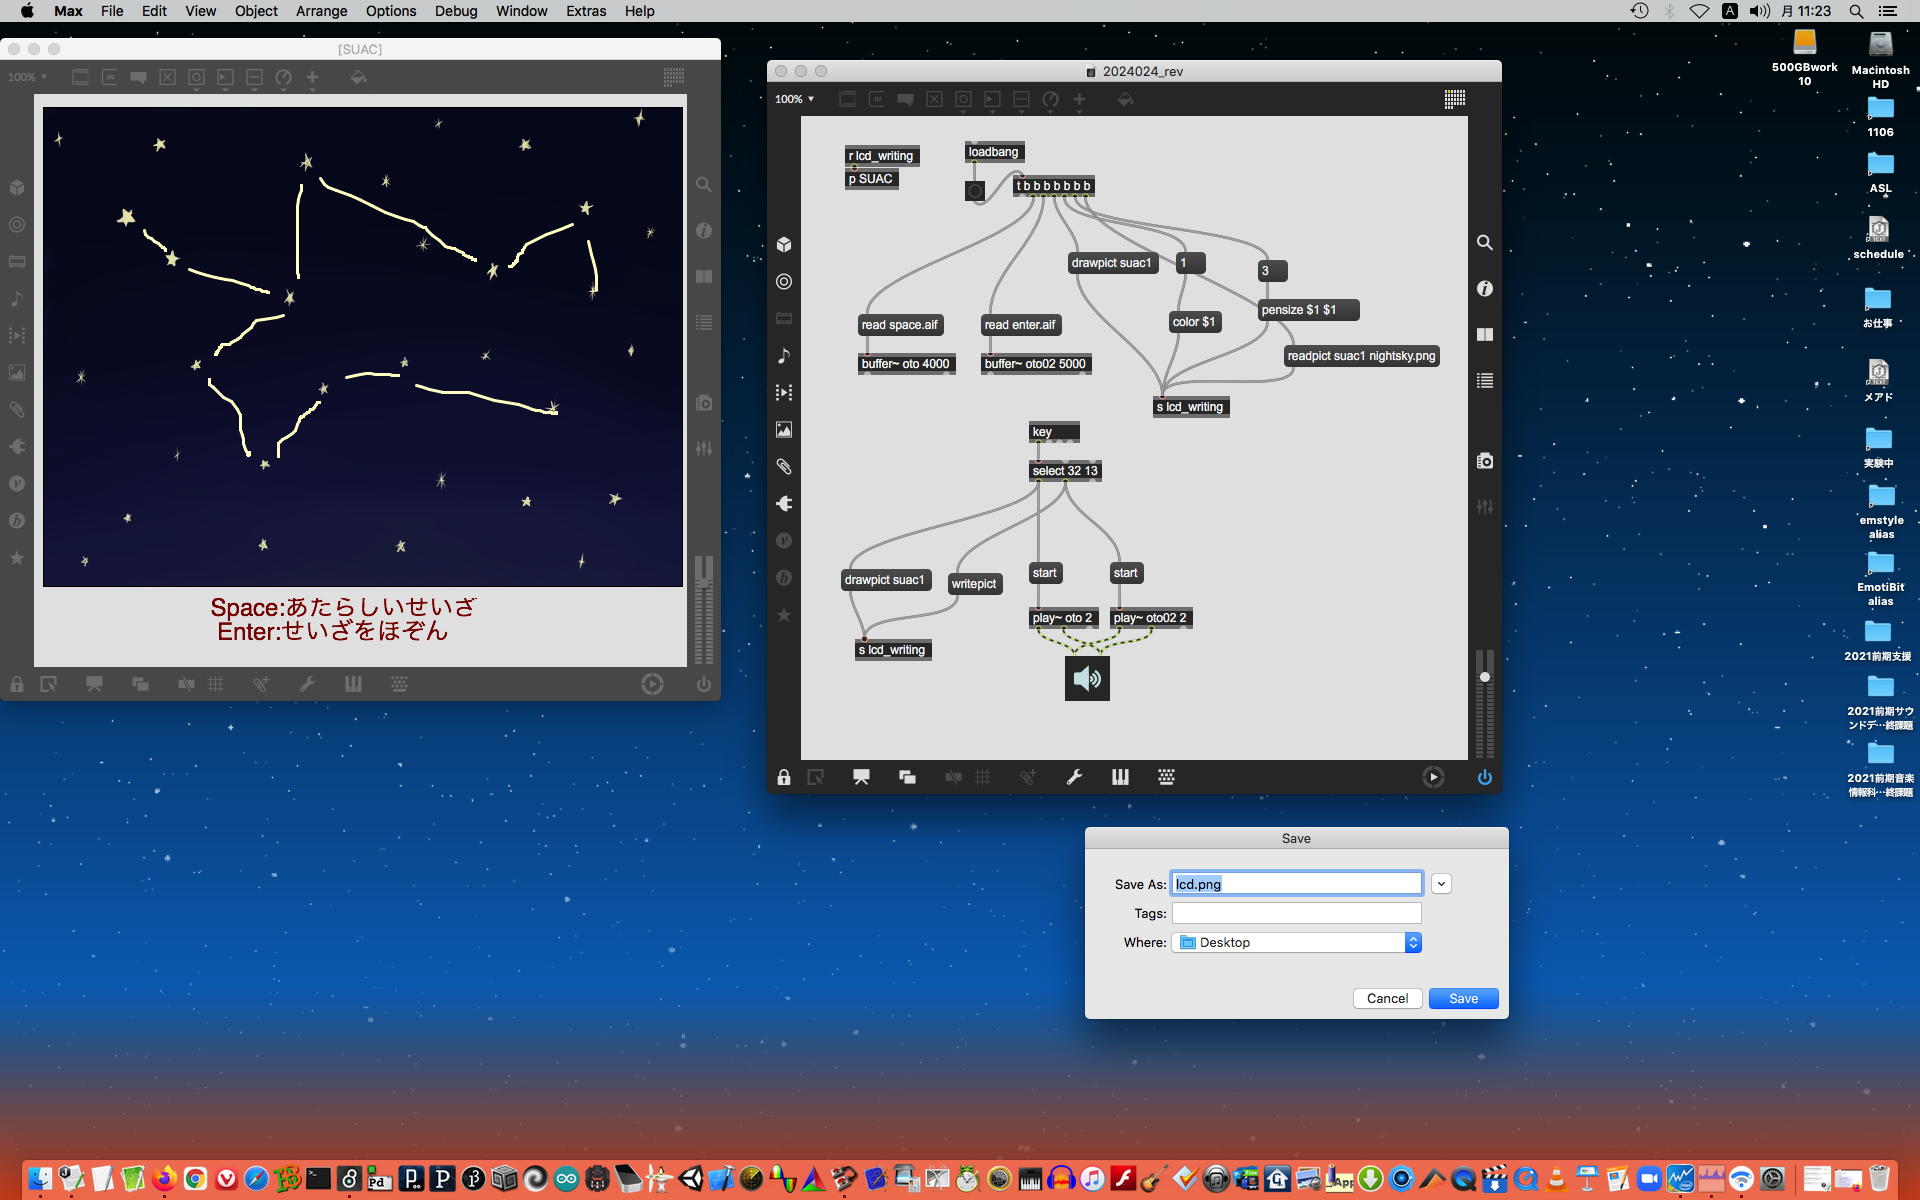This screenshot has width=1920, height=1200.
Task: Open the Audio note icon browser
Action: click(784, 356)
